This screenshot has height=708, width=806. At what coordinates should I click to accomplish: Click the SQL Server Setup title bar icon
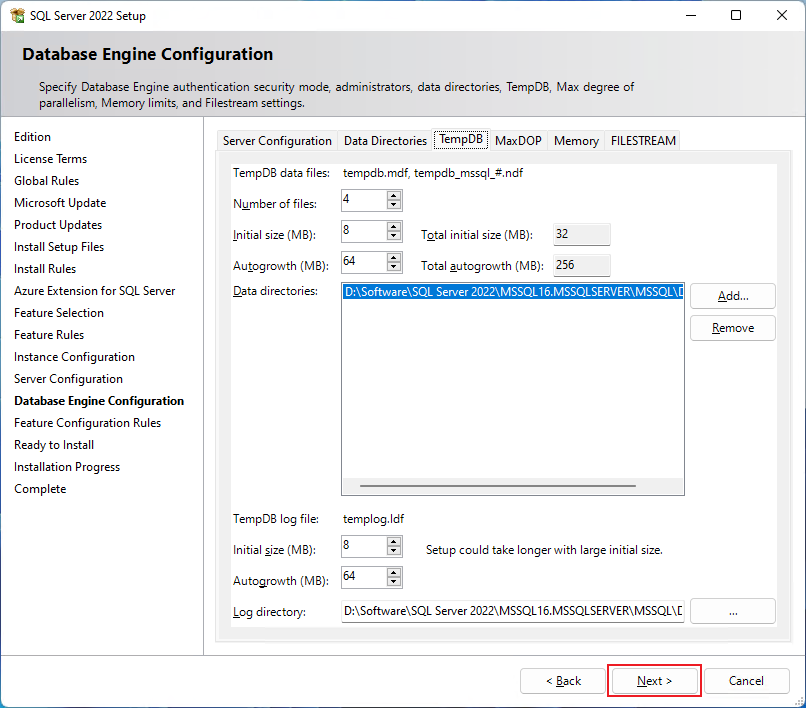(17, 15)
